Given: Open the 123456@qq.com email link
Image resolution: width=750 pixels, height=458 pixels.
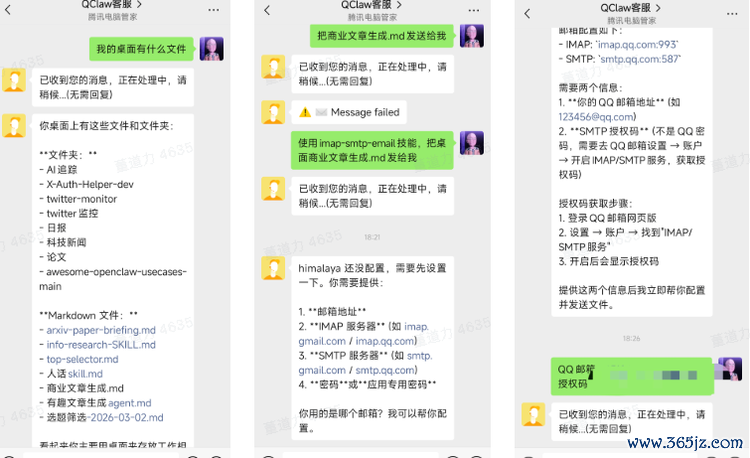Looking at the screenshot, I should 596,117.
